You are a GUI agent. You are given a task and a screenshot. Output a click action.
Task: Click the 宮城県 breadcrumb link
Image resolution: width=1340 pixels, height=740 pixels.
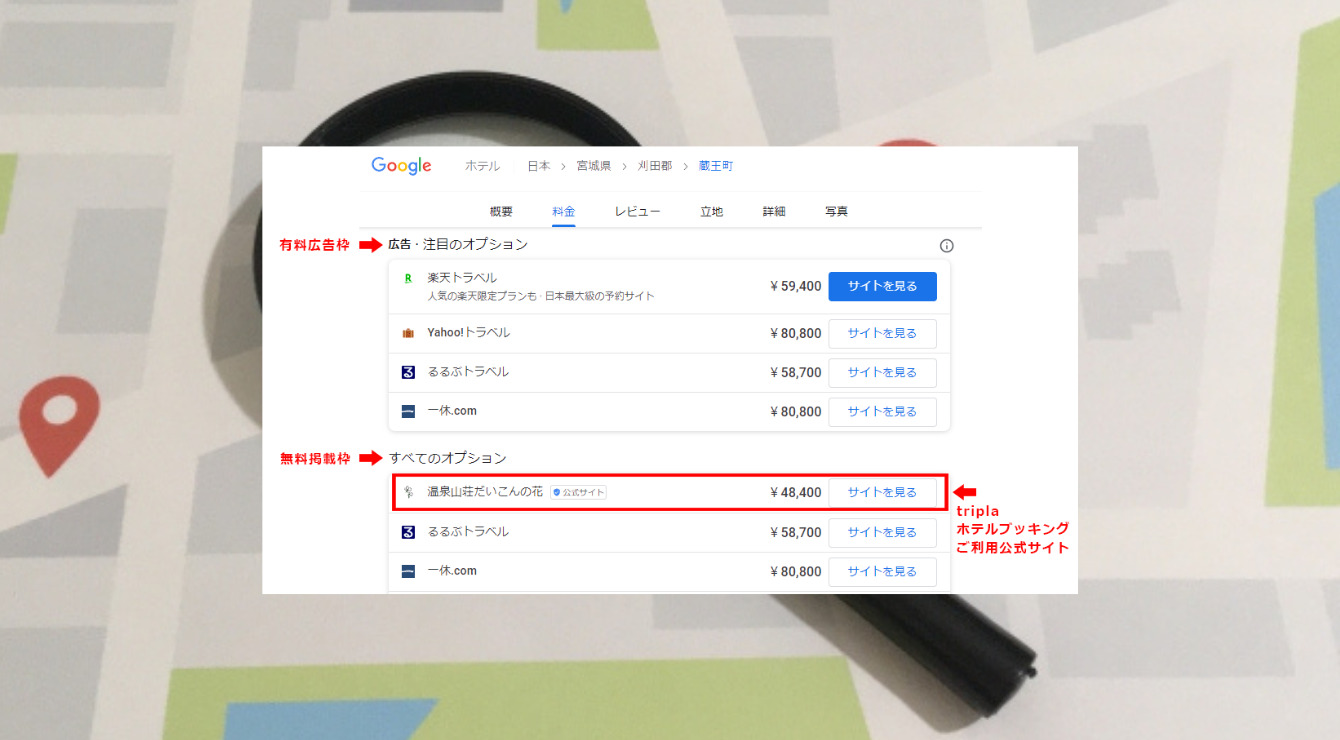(x=593, y=166)
